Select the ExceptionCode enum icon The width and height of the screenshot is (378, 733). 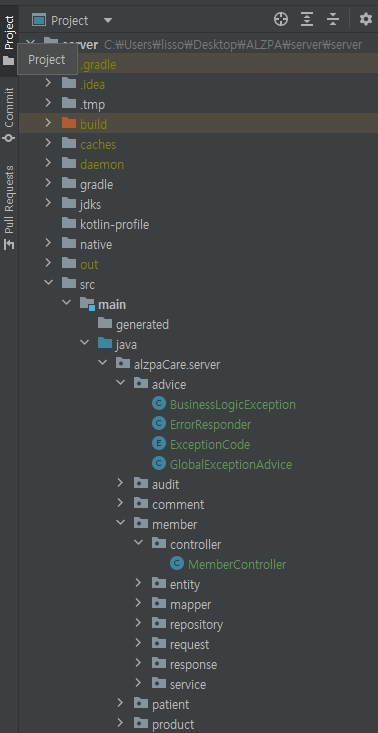pos(159,444)
